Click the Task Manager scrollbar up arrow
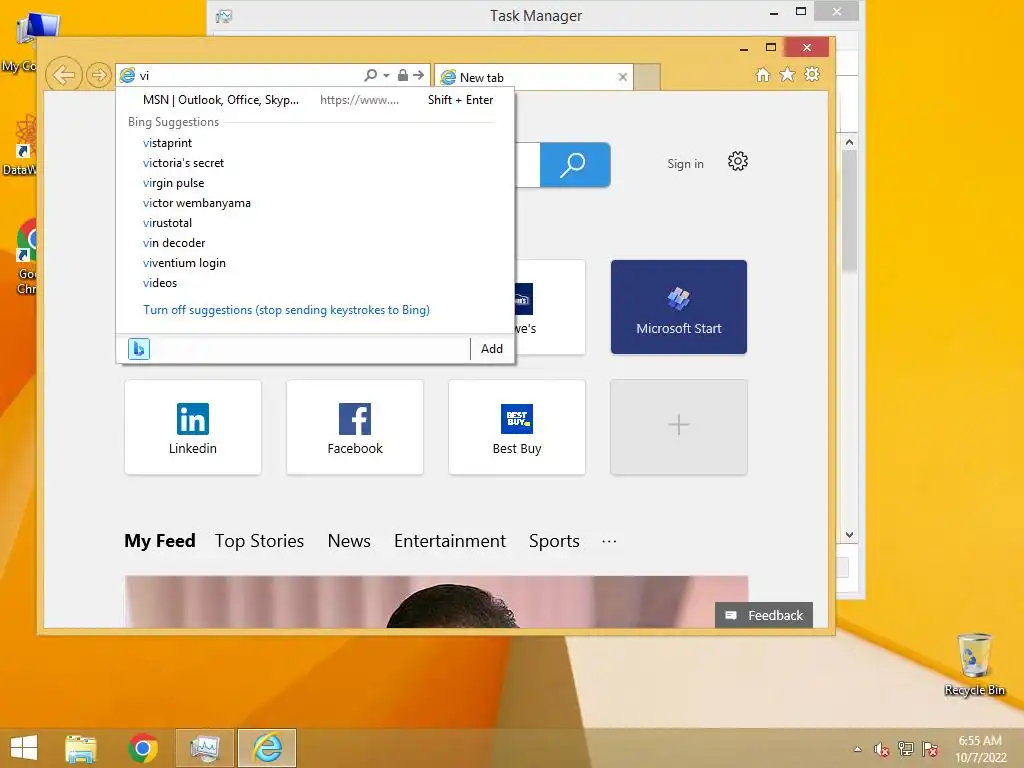Screen dimensions: 1024x768 click(849, 142)
